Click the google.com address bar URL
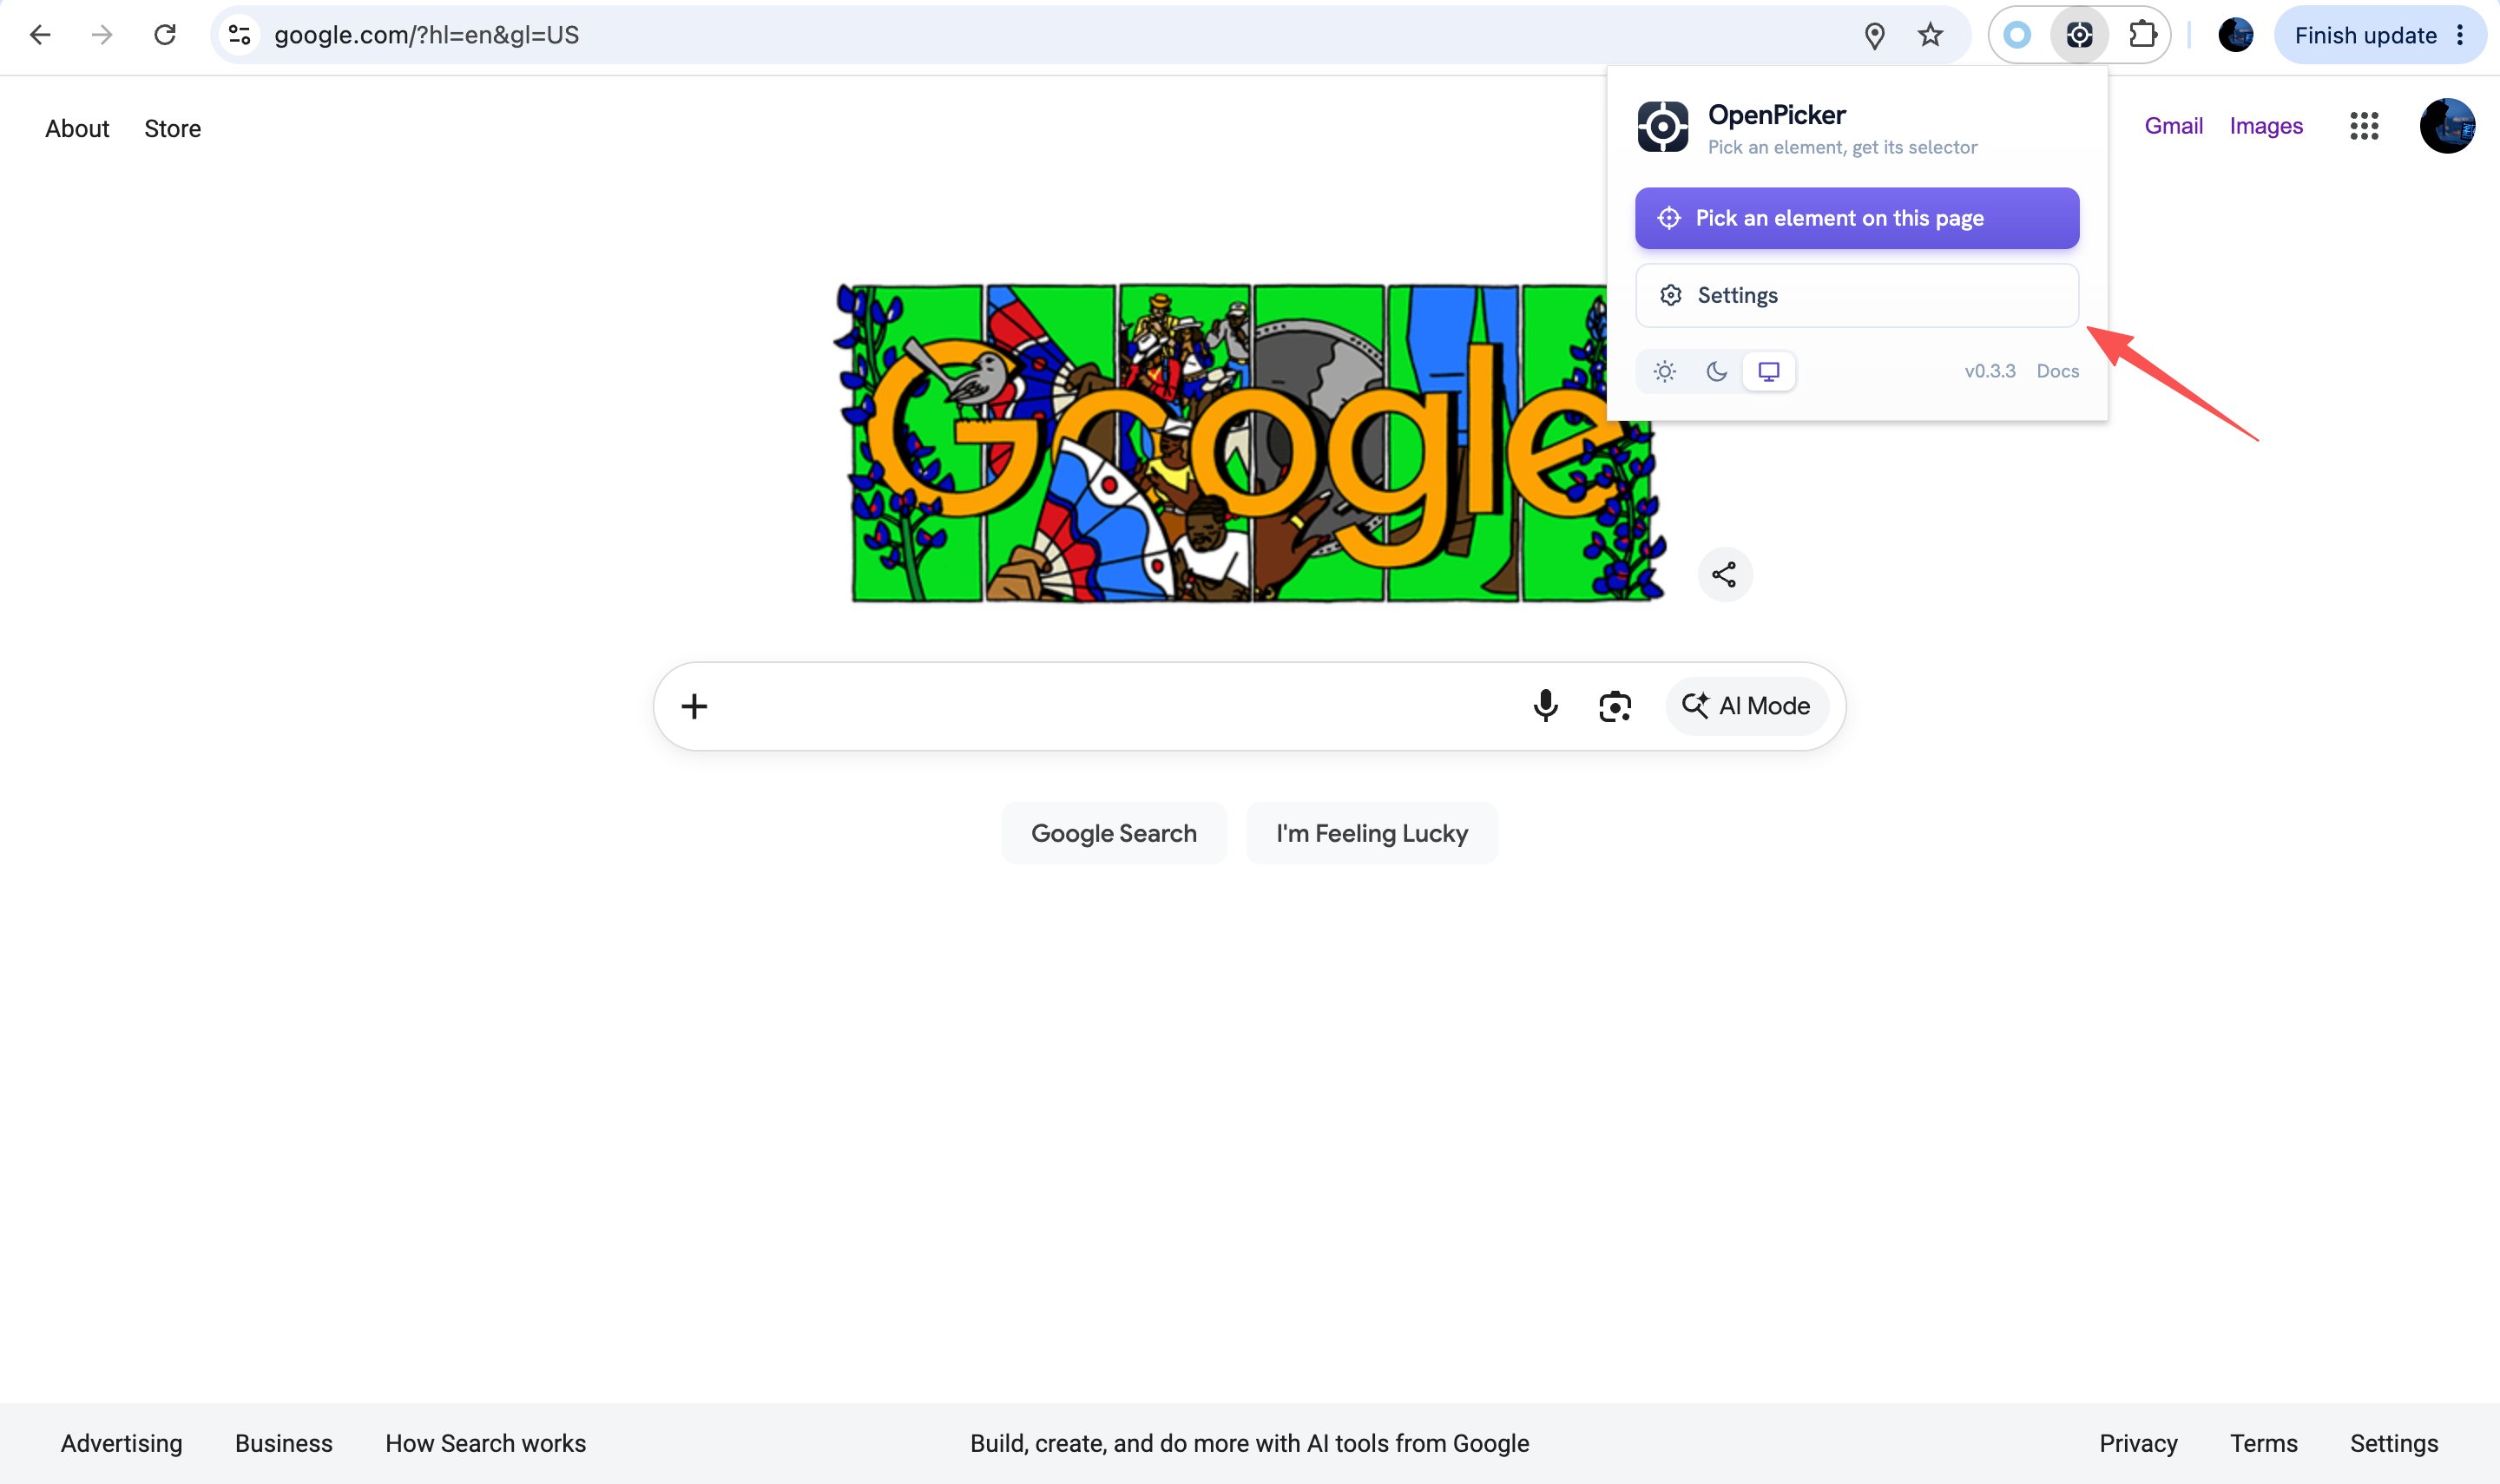This screenshot has width=2500, height=1484. 426,35
